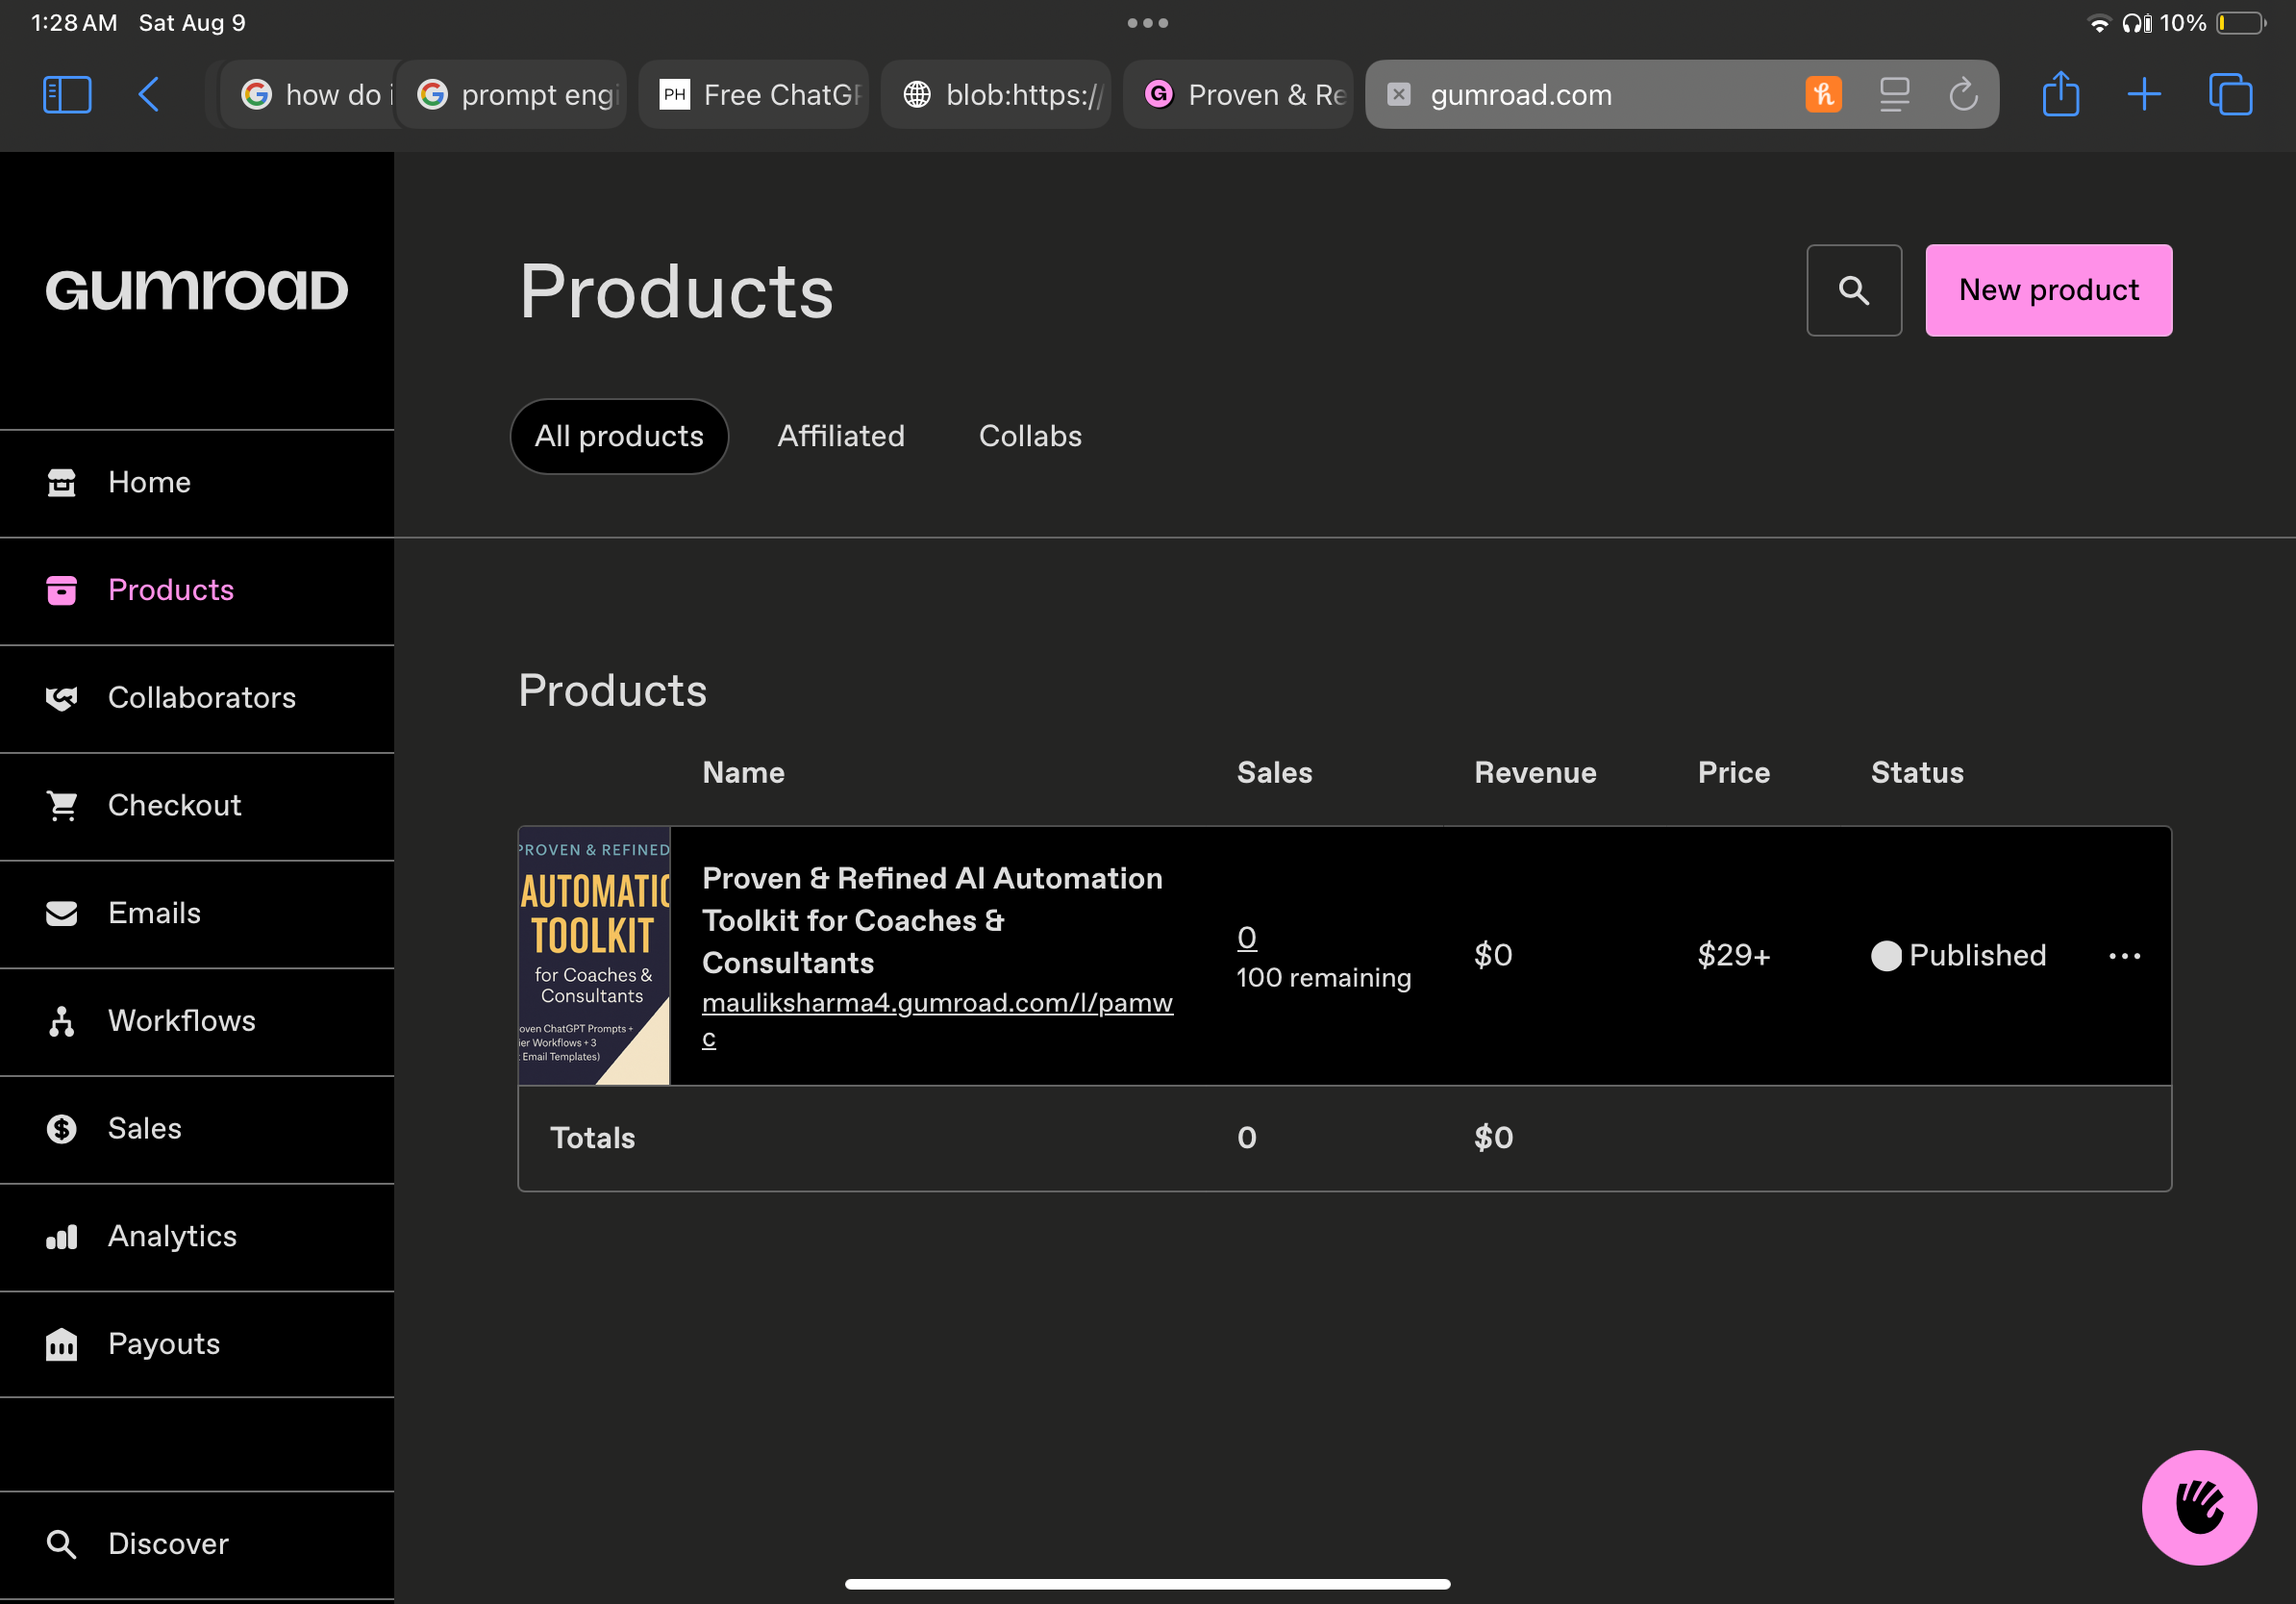Go back with the Safari back arrow
This screenshot has height=1604, width=2296.
coord(149,95)
